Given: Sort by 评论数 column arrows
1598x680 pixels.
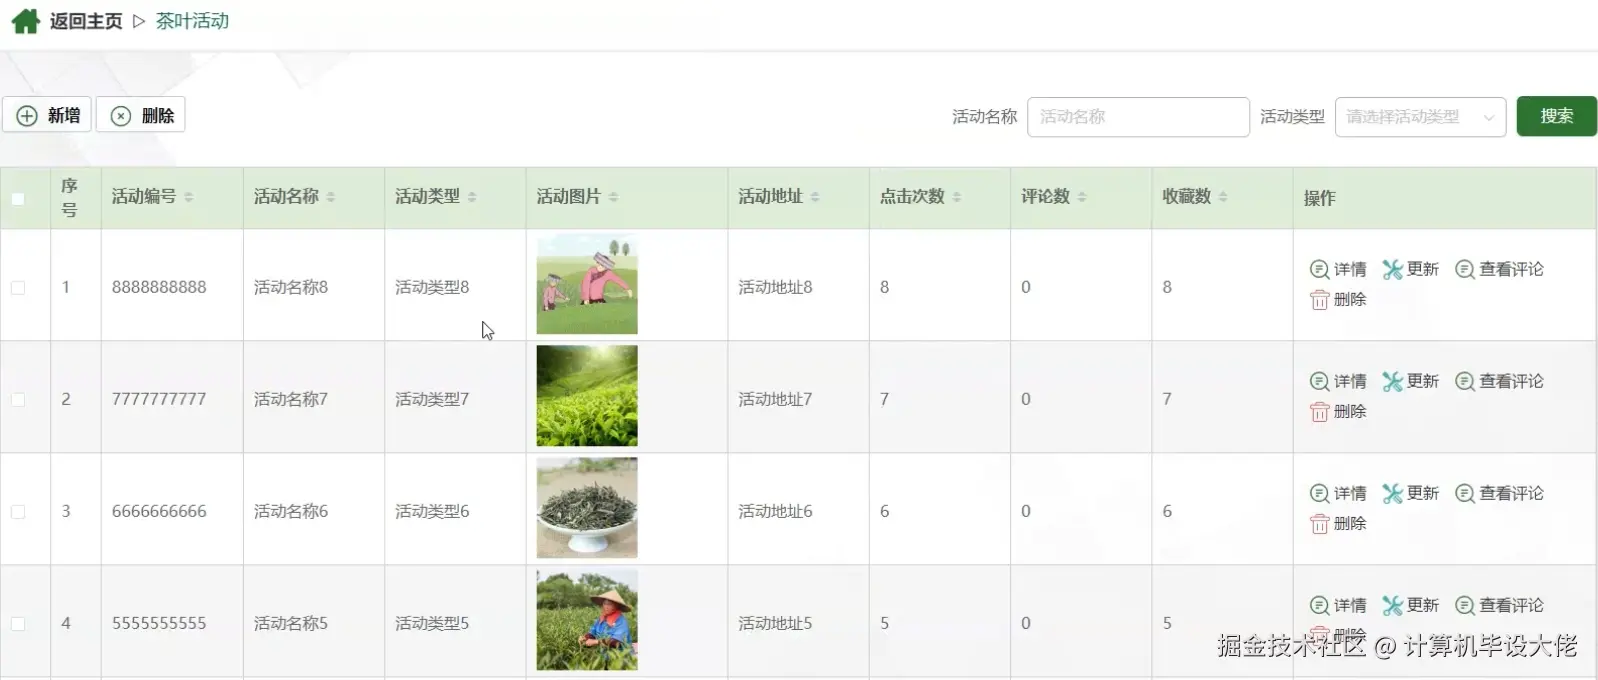Looking at the screenshot, I should click(1082, 197).
